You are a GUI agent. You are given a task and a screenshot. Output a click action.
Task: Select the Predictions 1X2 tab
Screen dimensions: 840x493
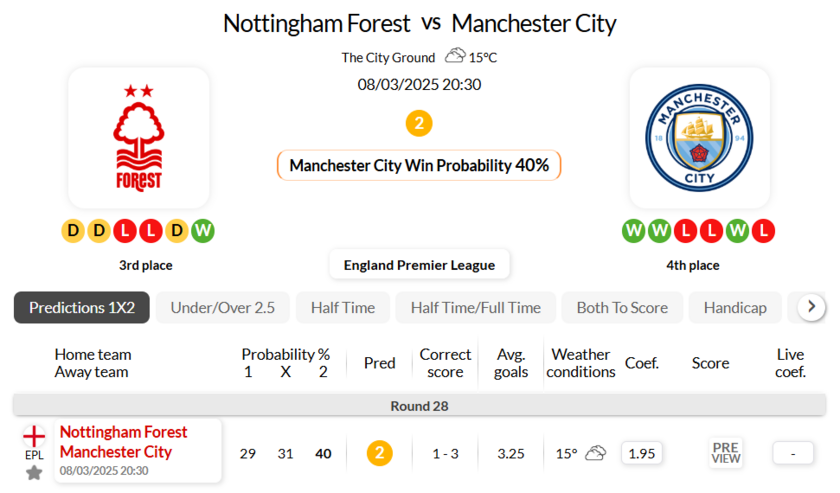point(82,307)
